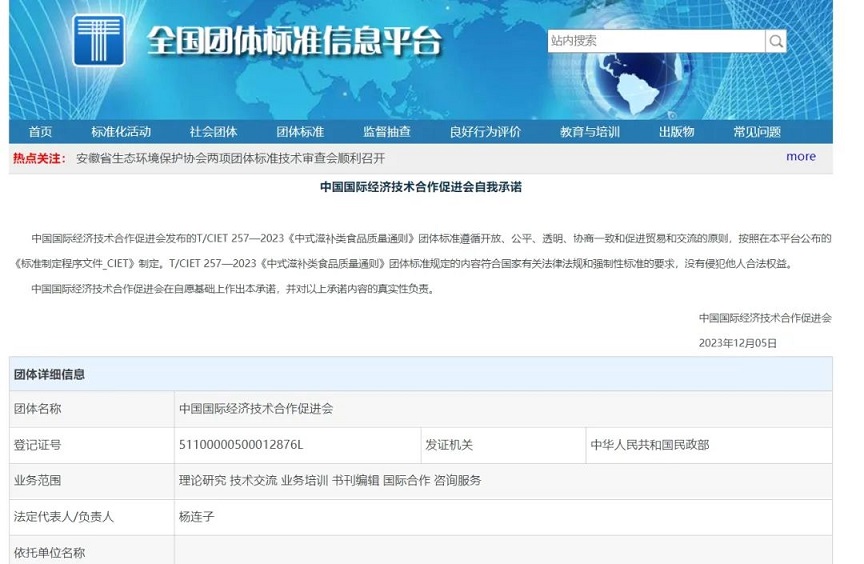
Task: Open the 团体标准 navigation item
Action: (x=300, y=132)
